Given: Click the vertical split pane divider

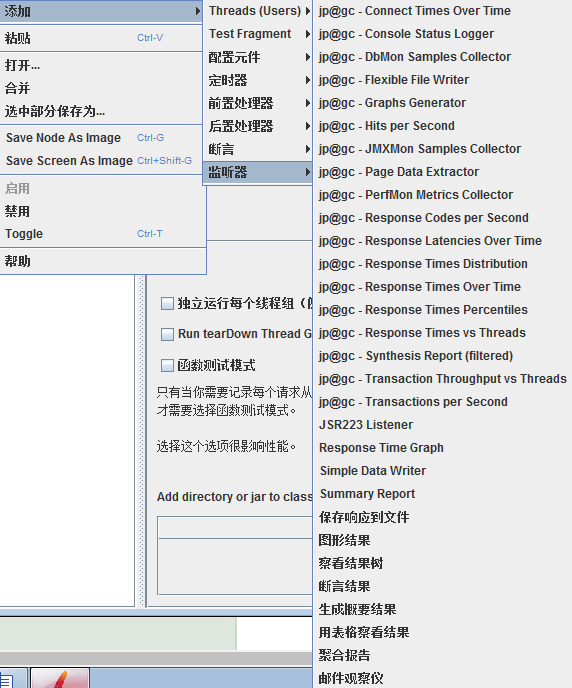Looking at the screenshot, I should tap(141, 441).
